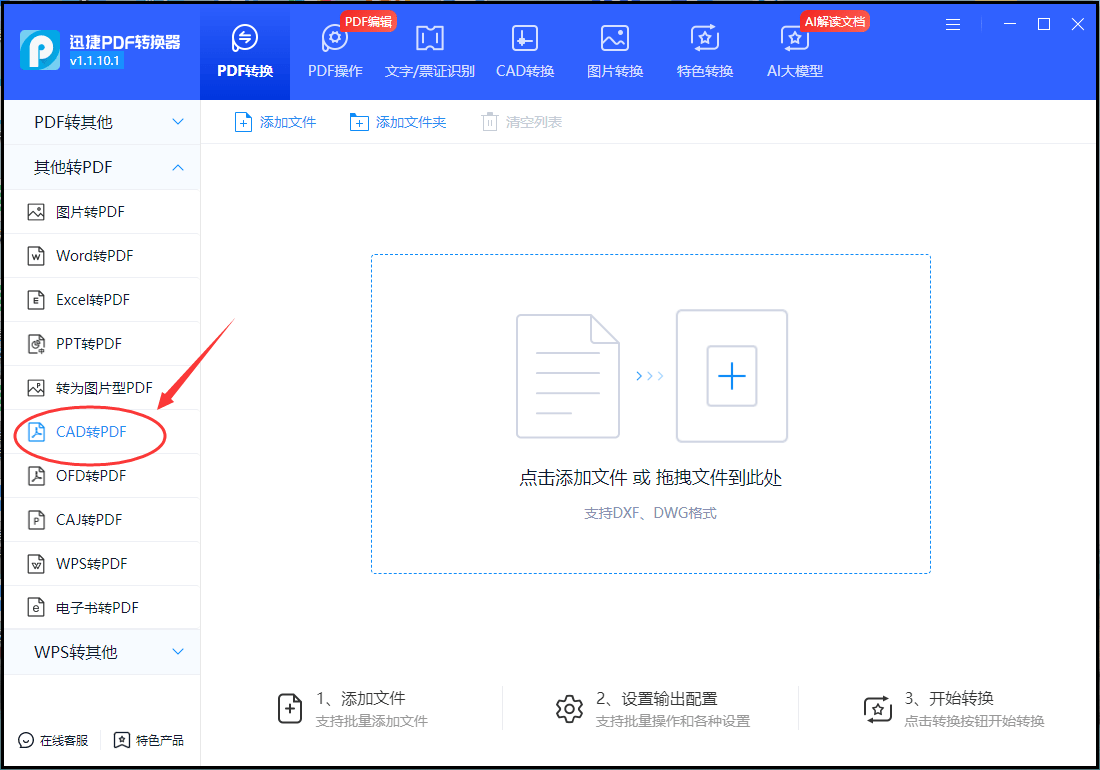Click the 迅捷PDF转换器 logo icon
Image resolution: width=1100 pixels, height=770 pixels.
(x=40, y=50)
